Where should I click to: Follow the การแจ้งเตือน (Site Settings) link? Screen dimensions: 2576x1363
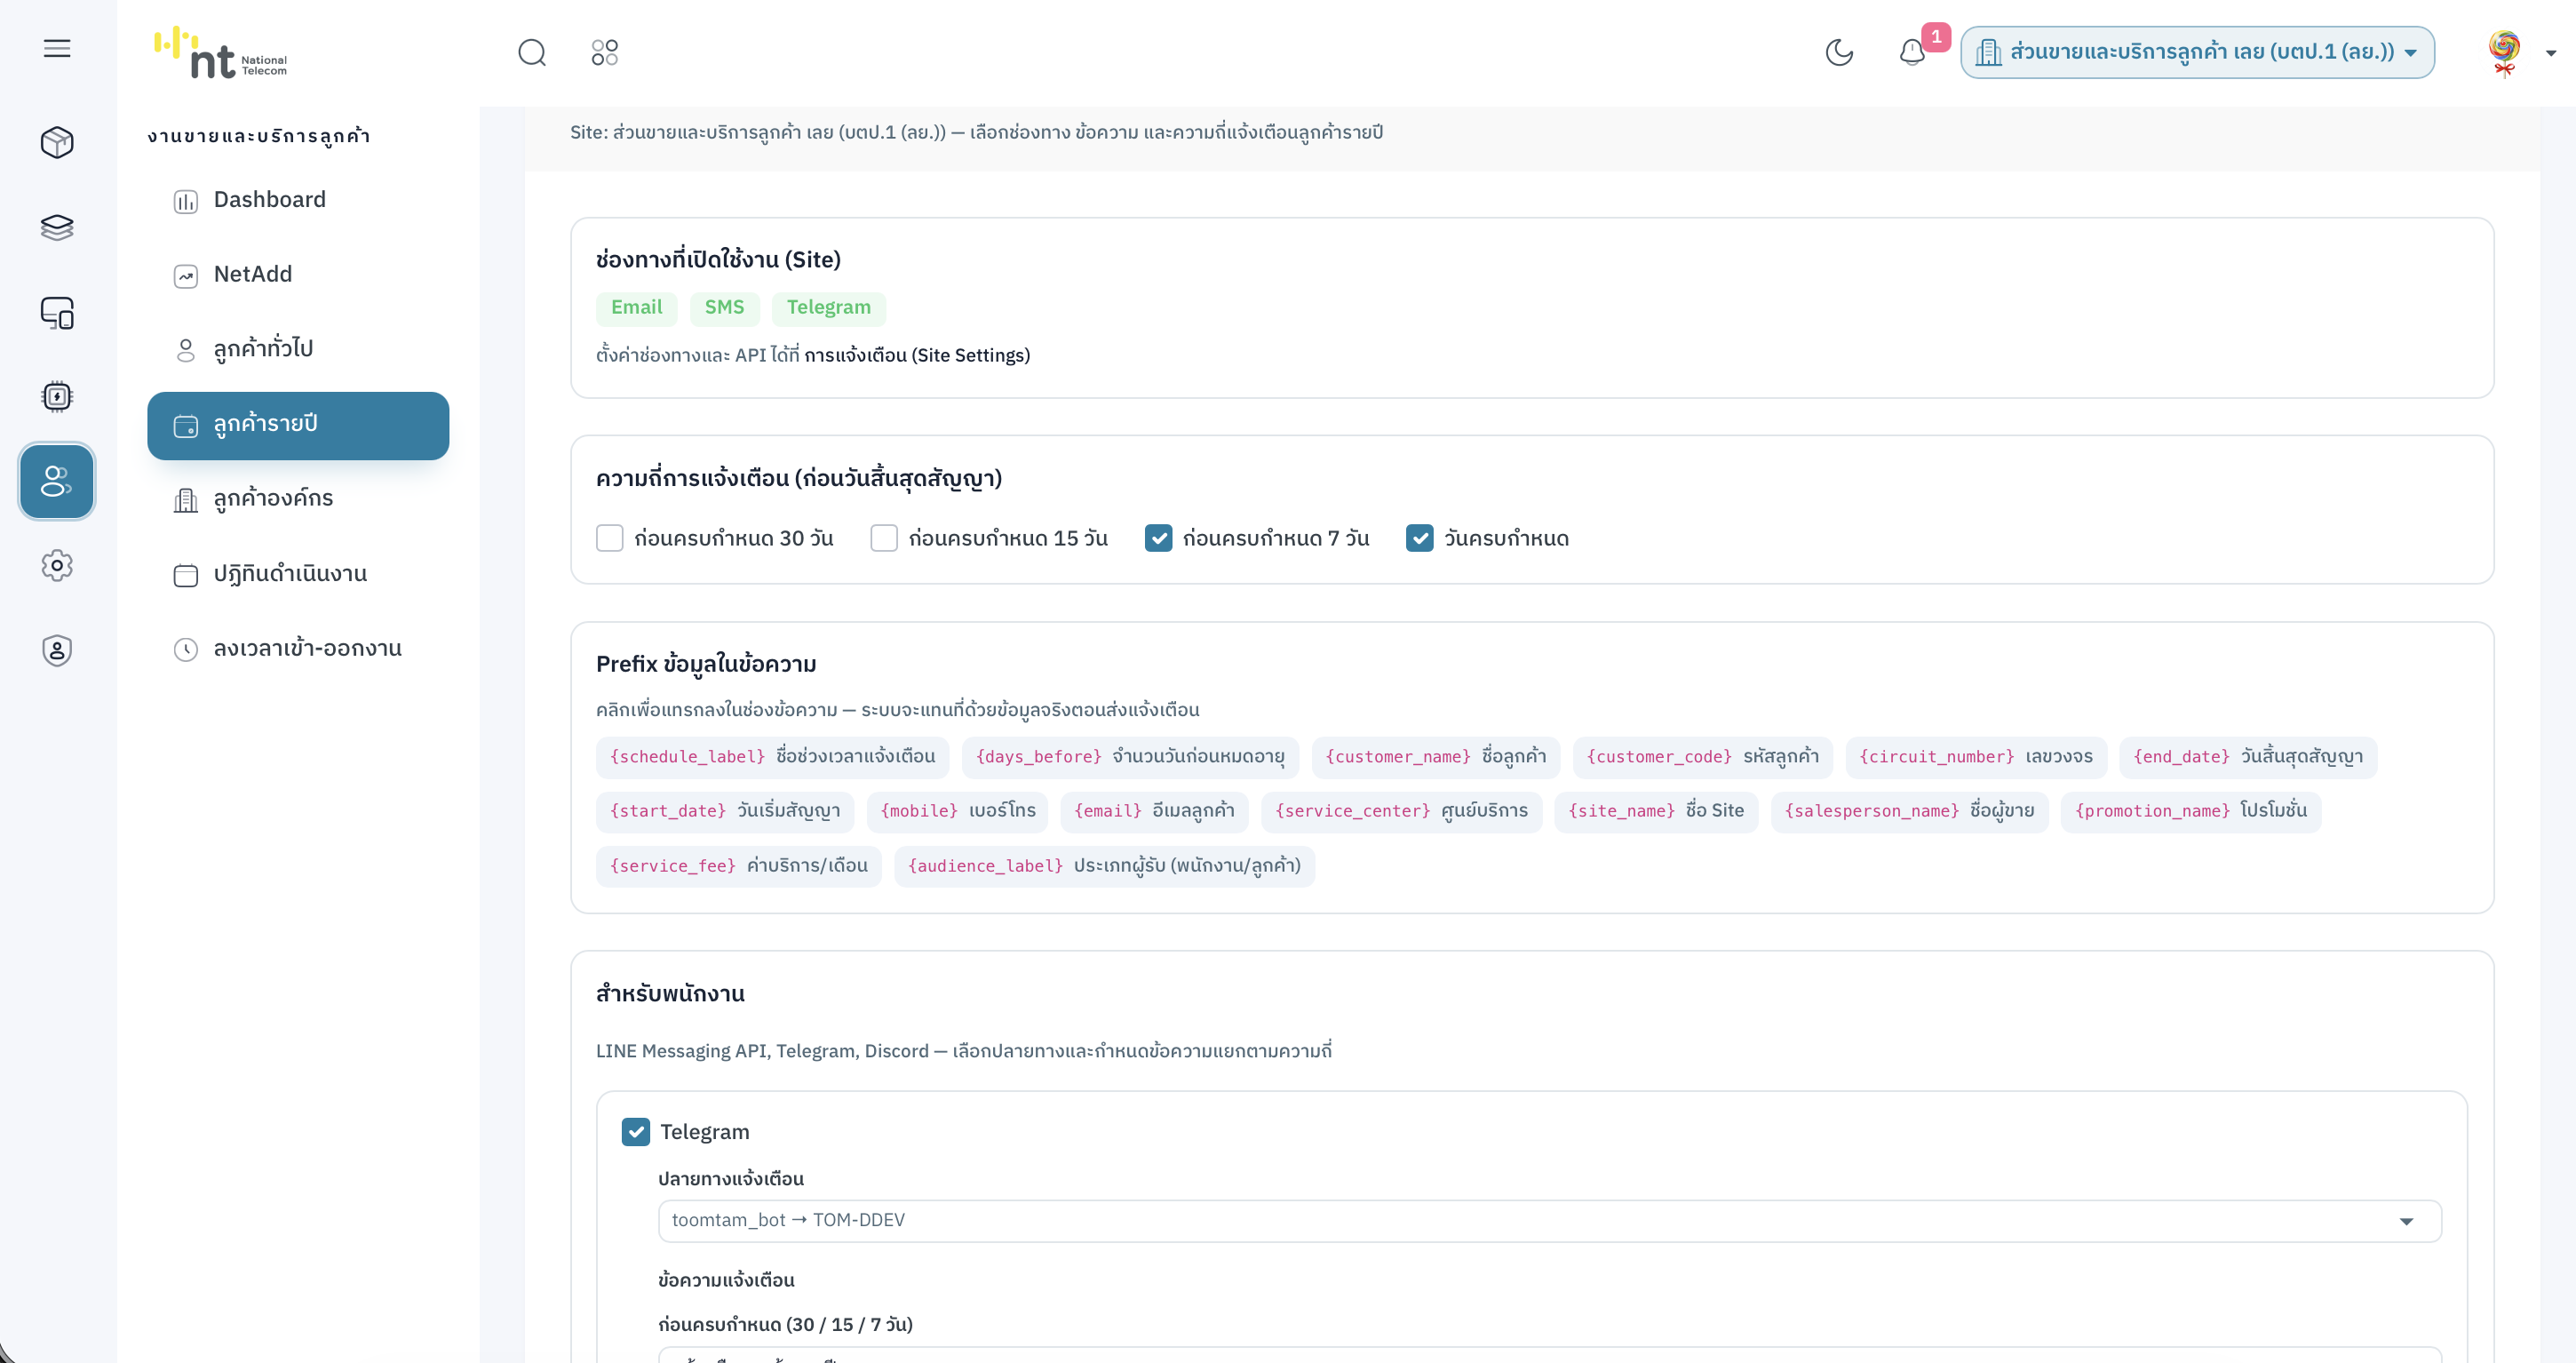coord(917,355)
